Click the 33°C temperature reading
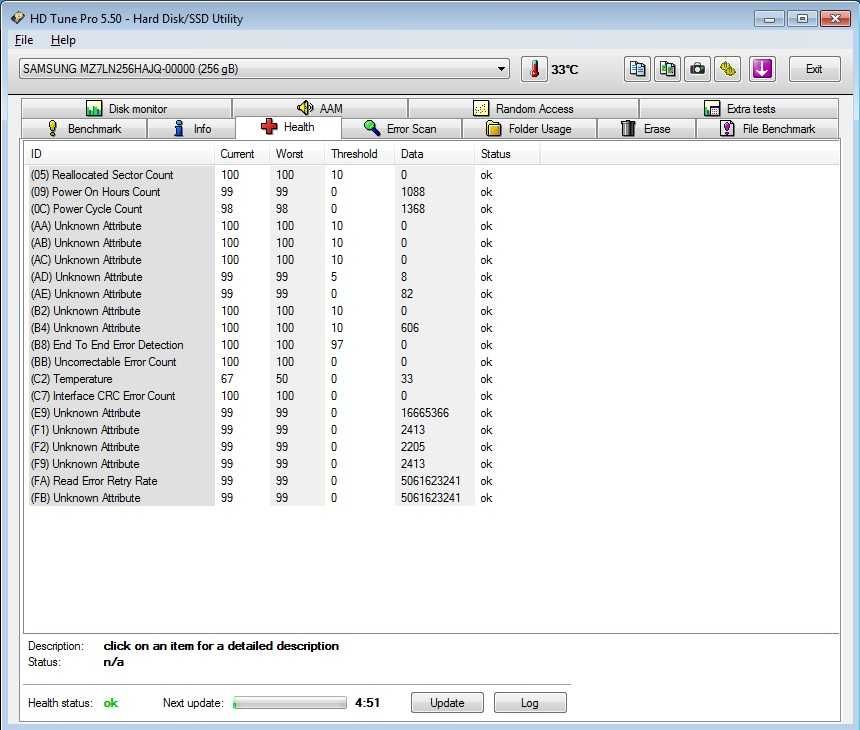 click(x=565, y=70)
